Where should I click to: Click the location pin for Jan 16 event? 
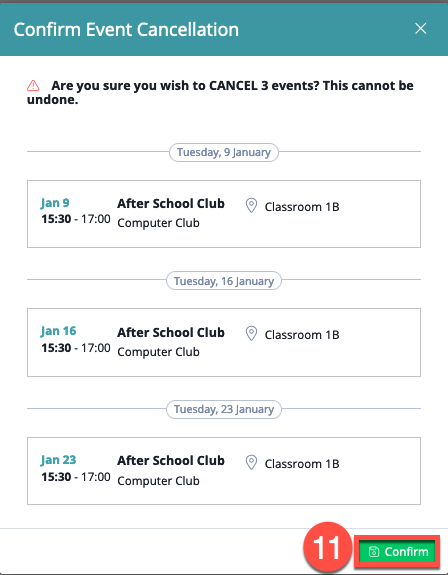coord(251,334)
